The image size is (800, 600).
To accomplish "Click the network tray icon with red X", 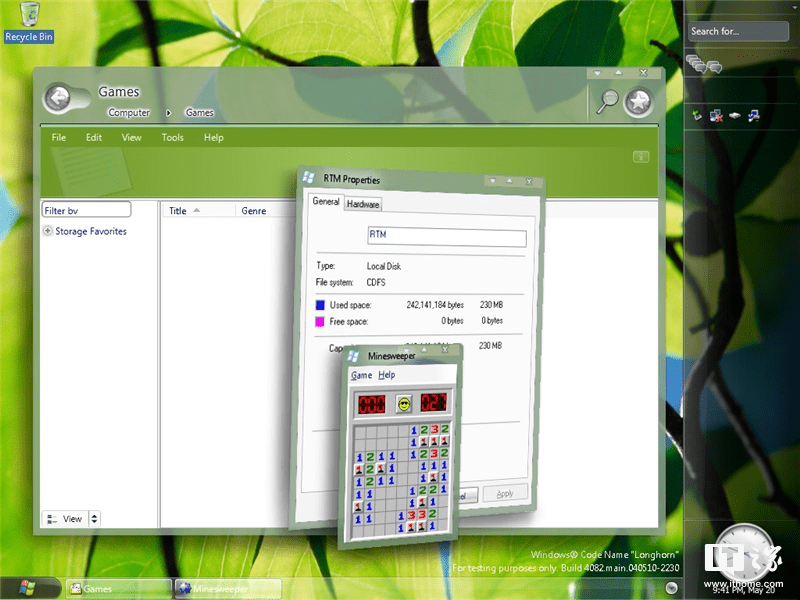I will coord(716,115).
